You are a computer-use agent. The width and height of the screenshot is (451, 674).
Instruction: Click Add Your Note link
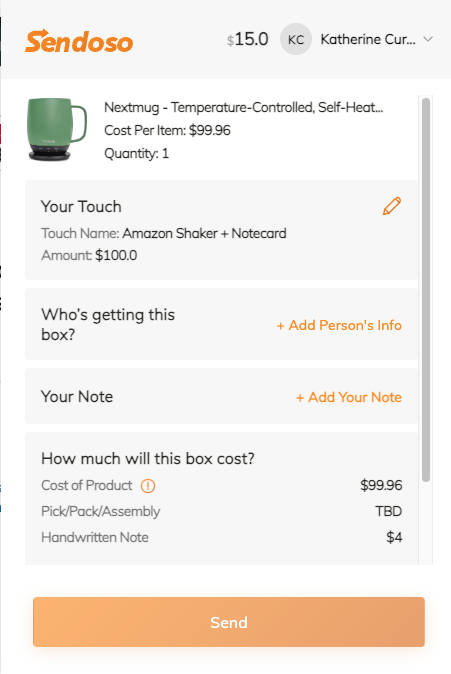click(349, 397)
